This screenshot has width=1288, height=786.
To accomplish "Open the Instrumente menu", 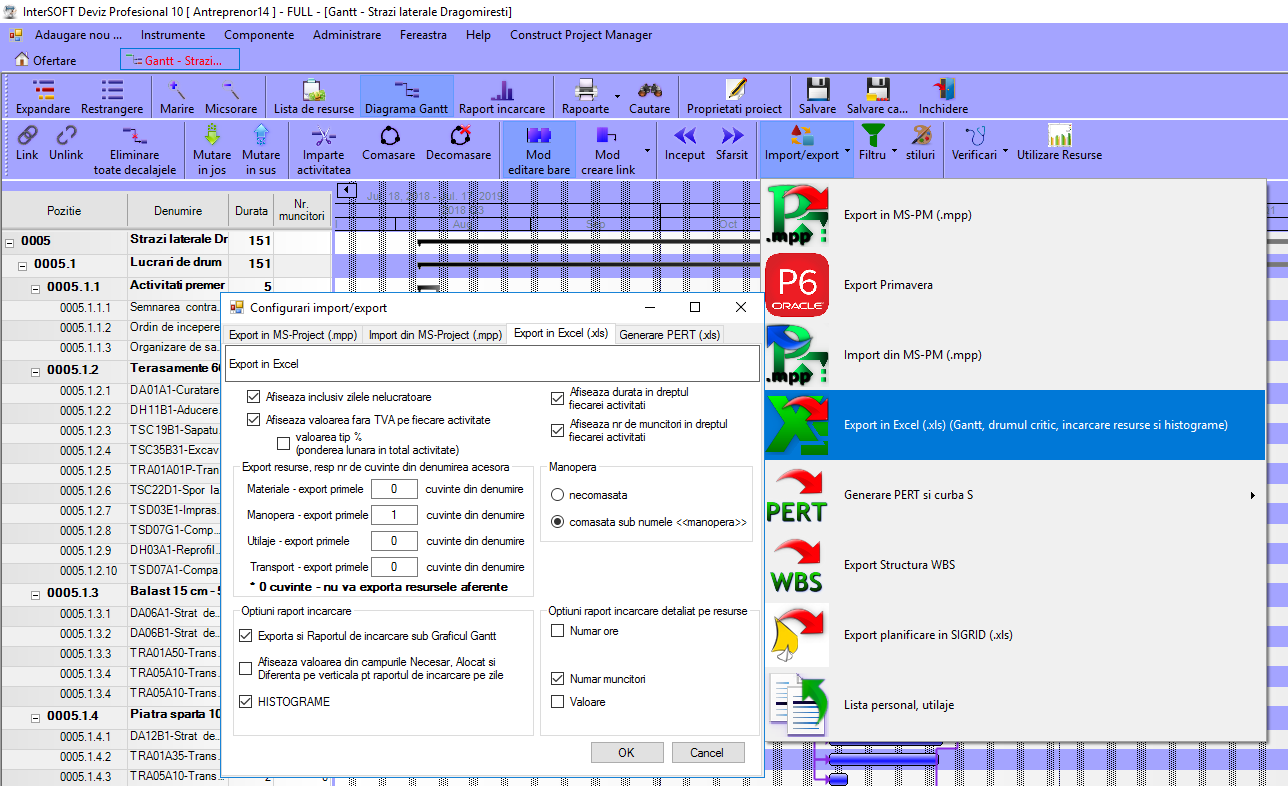I will 173,35.
